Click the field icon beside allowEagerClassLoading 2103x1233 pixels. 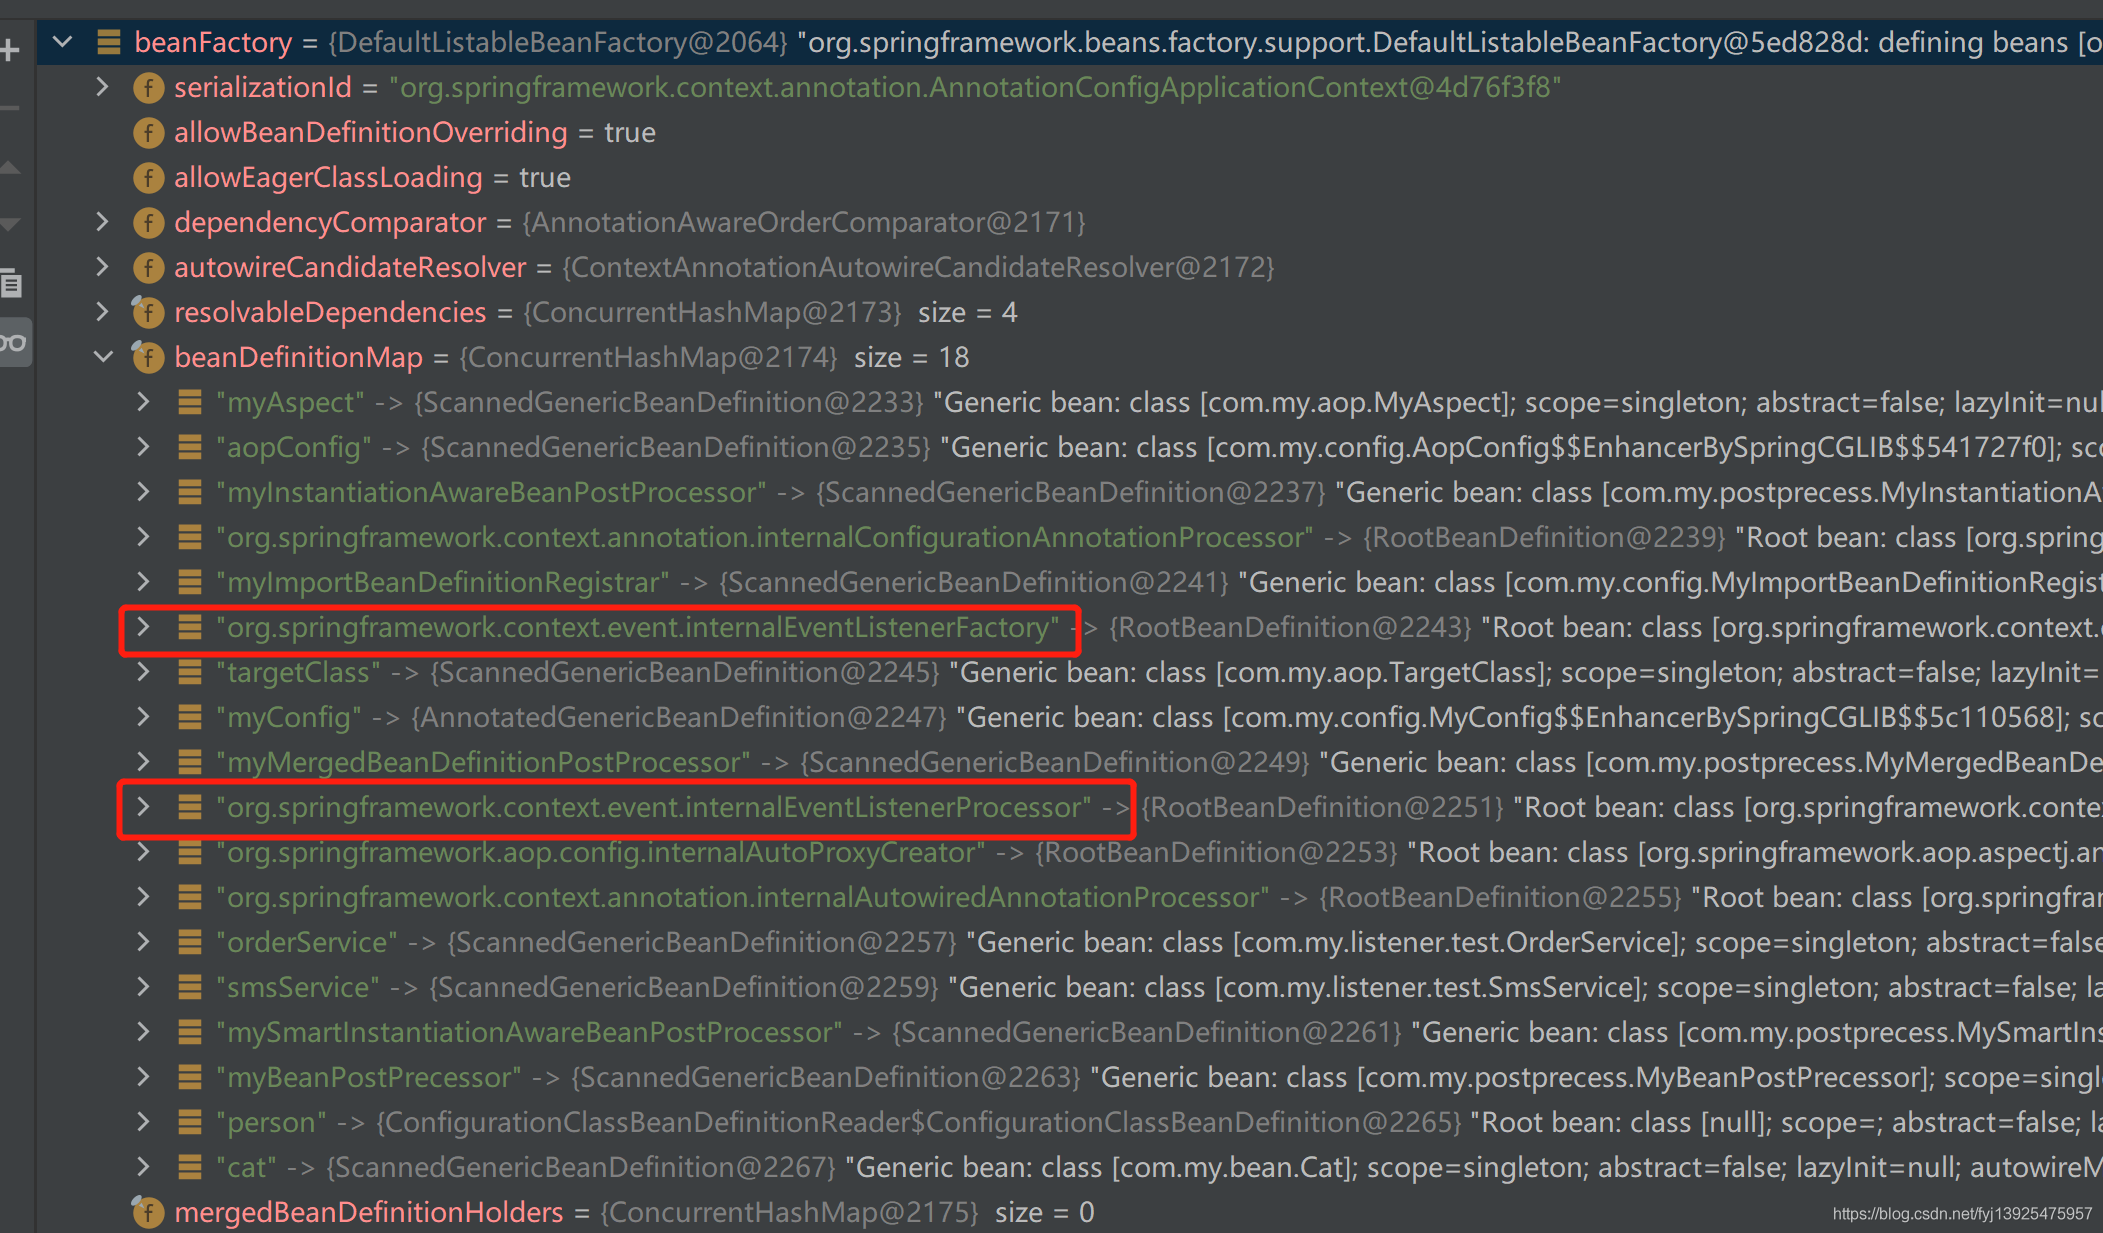148,178
